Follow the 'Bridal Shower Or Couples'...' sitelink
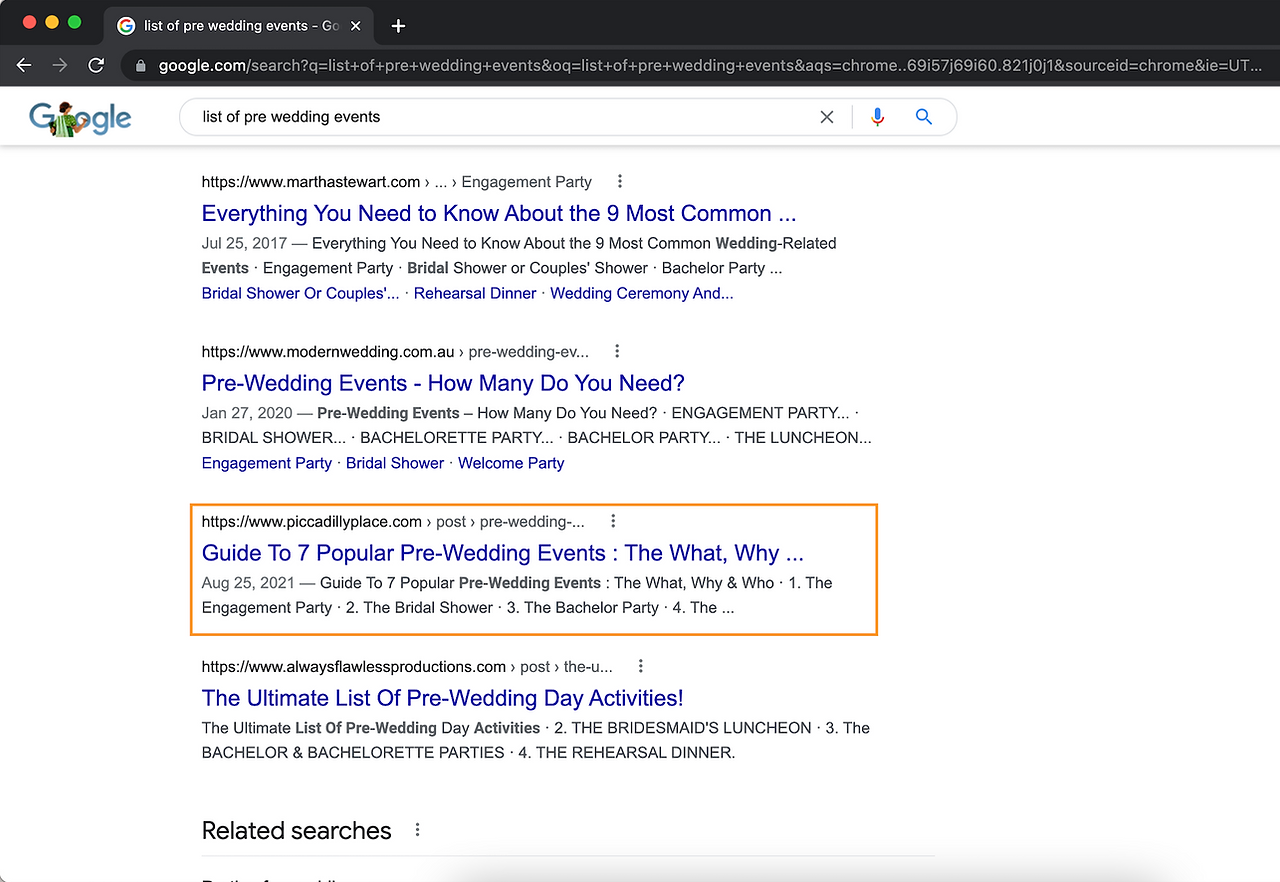Image resolution: width=1280 pixels, height=882 pixels. [x=300, y=293]
